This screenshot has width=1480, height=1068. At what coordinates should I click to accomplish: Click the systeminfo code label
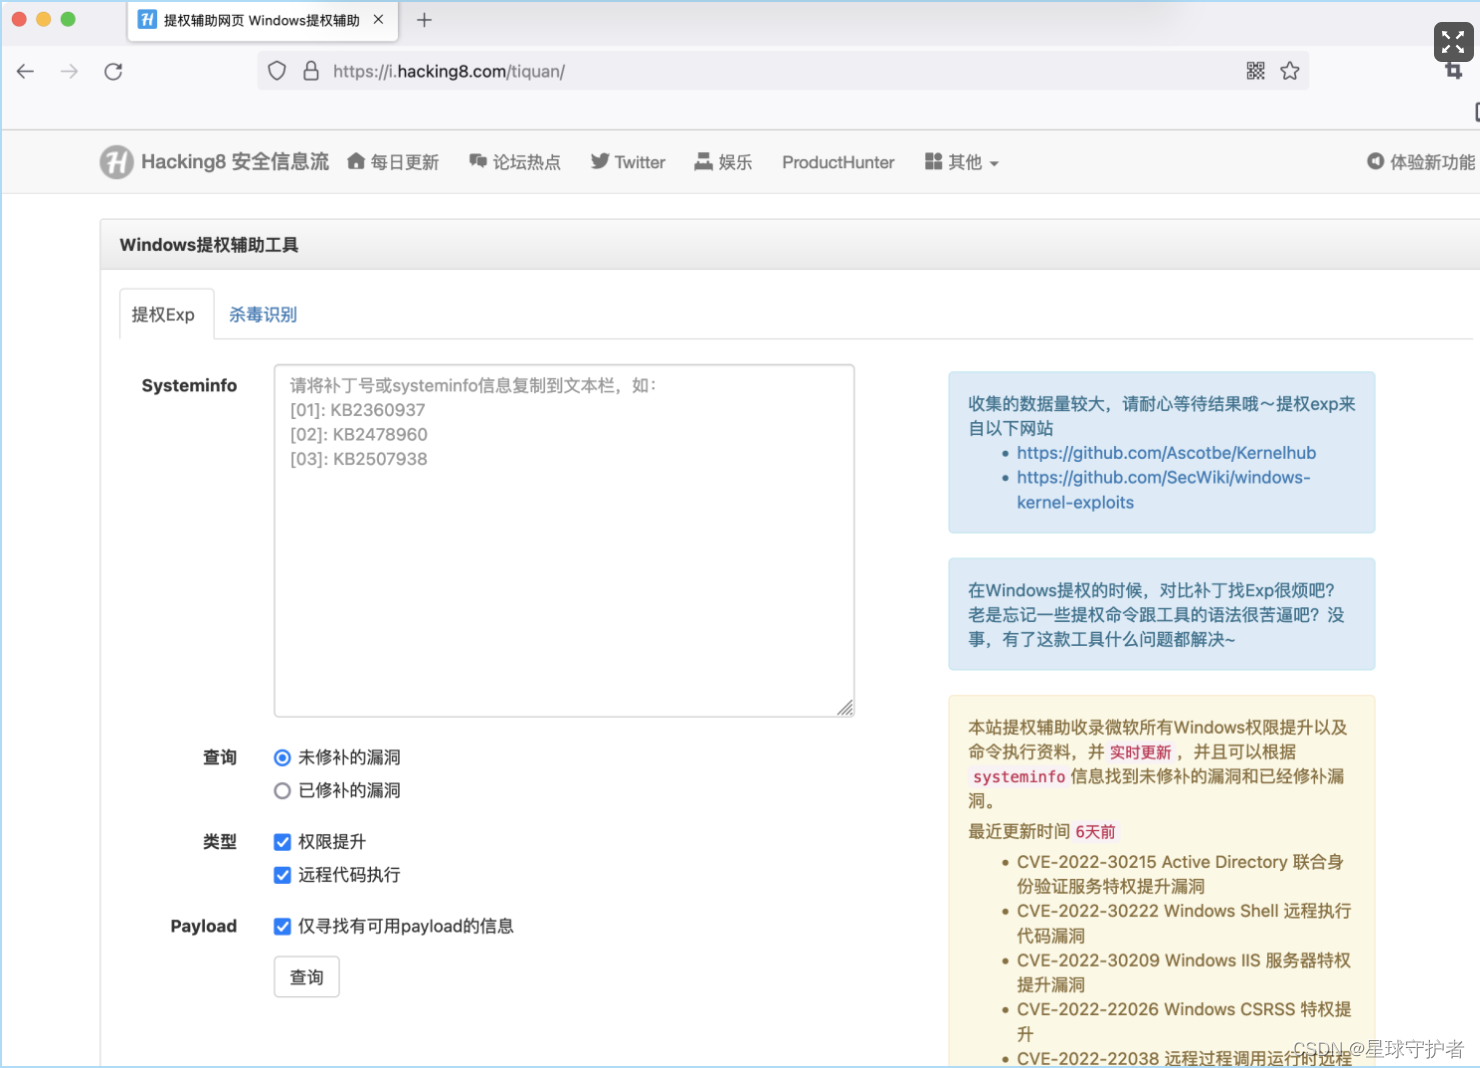1019,777
